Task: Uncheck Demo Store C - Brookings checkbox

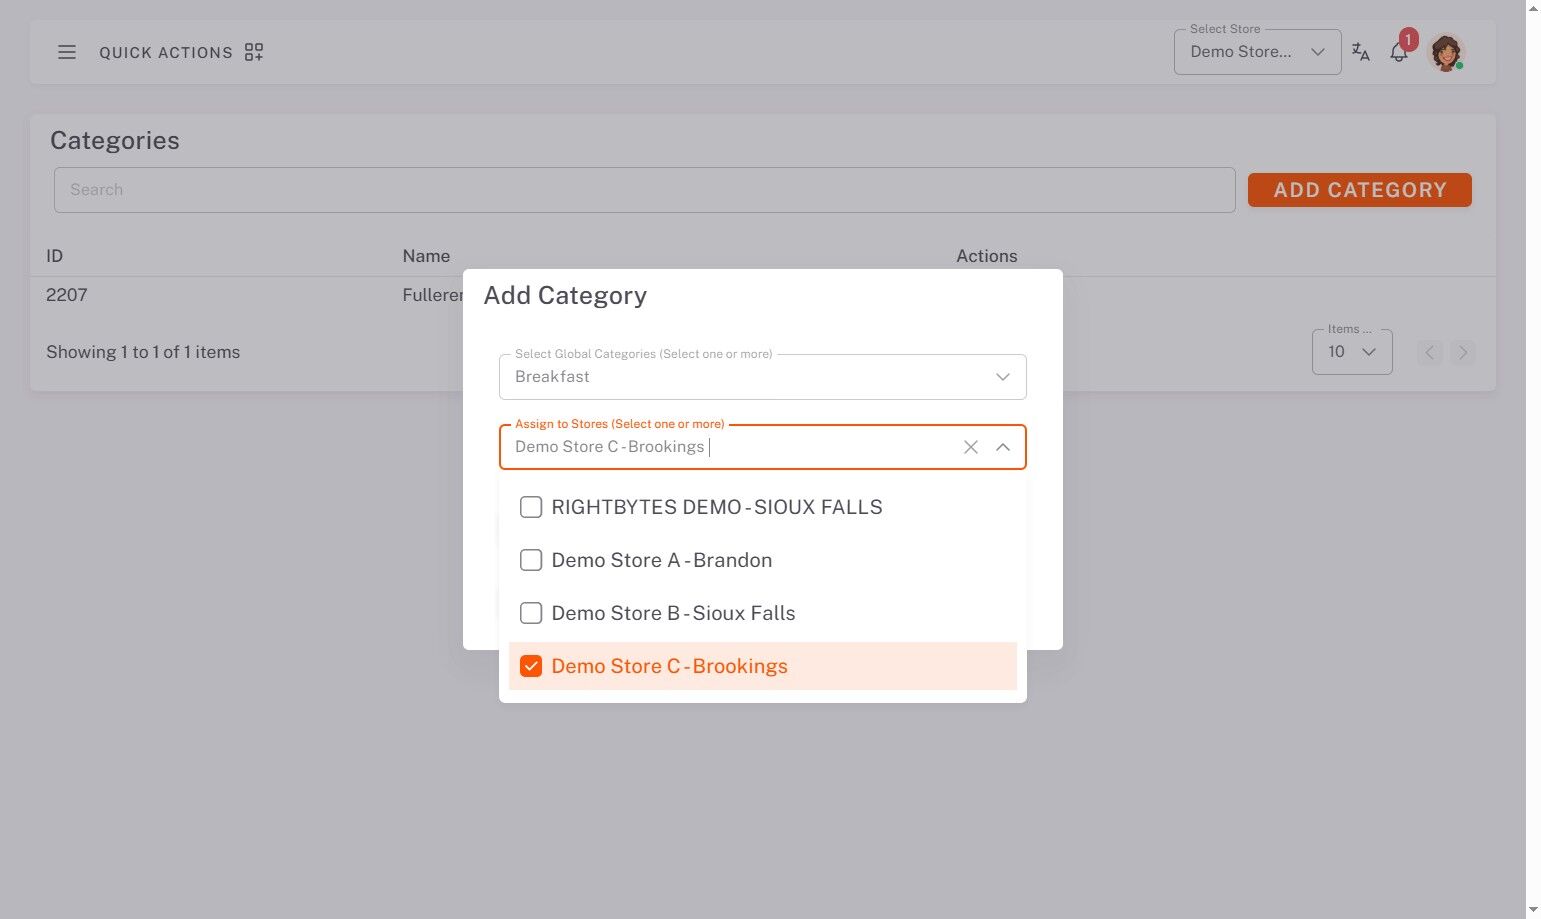Action: click(531, 666)
